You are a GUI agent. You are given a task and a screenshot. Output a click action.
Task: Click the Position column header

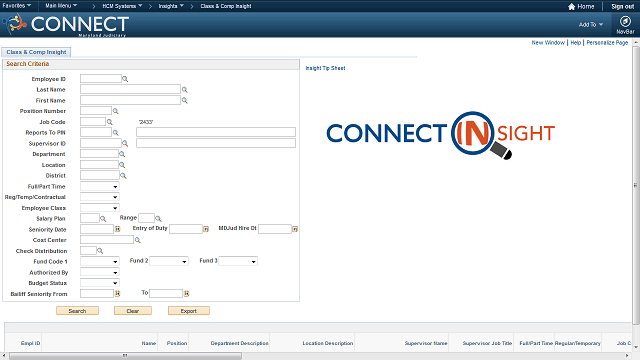coord(177,343)
